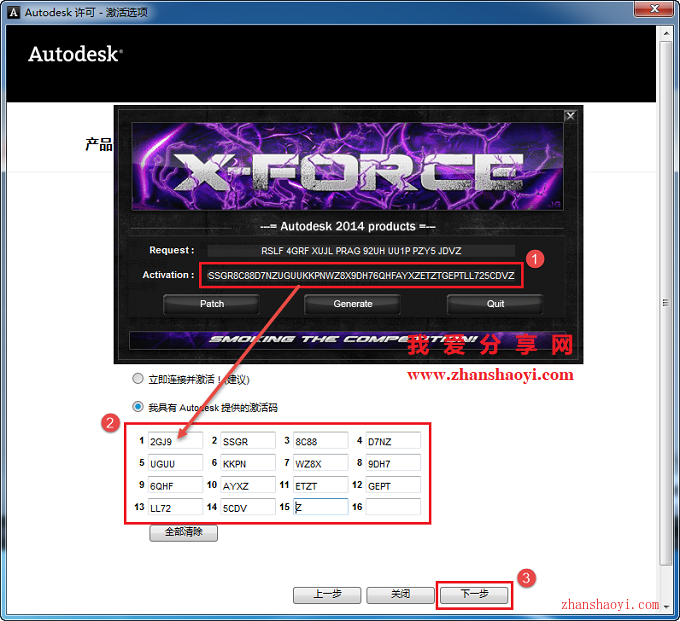Click the 上一步 (Back) button

tap(327, 595)
